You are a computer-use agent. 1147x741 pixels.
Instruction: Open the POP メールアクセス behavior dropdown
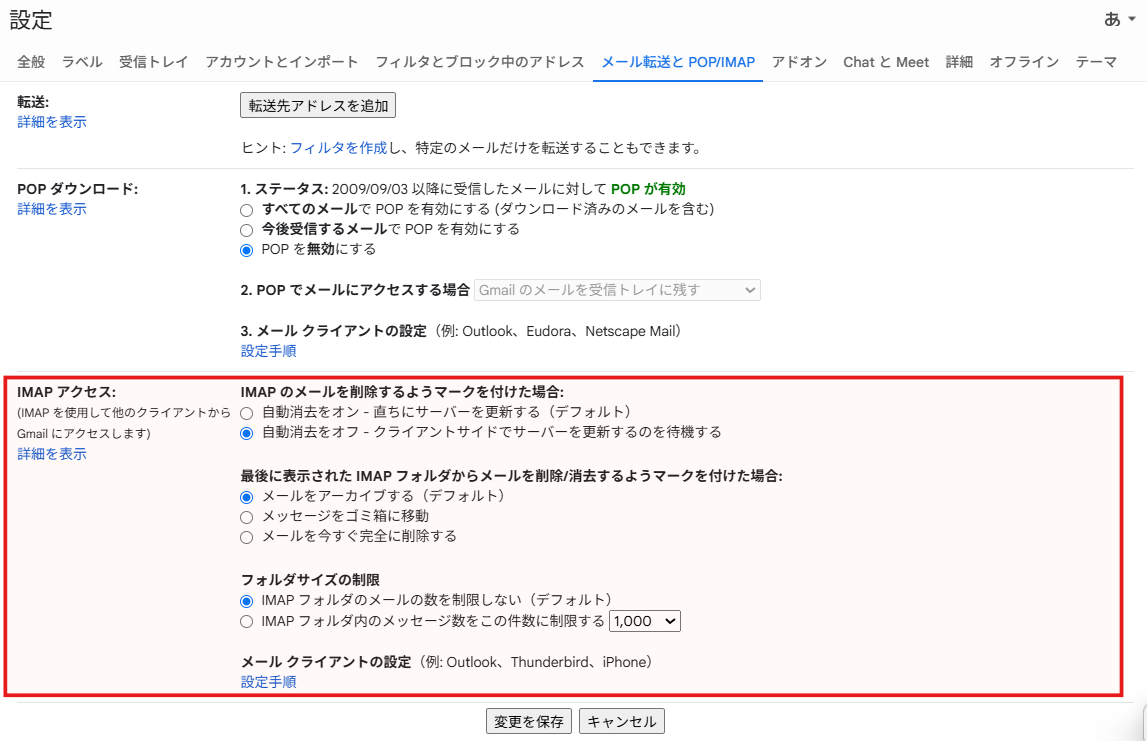tap(618, 290)
